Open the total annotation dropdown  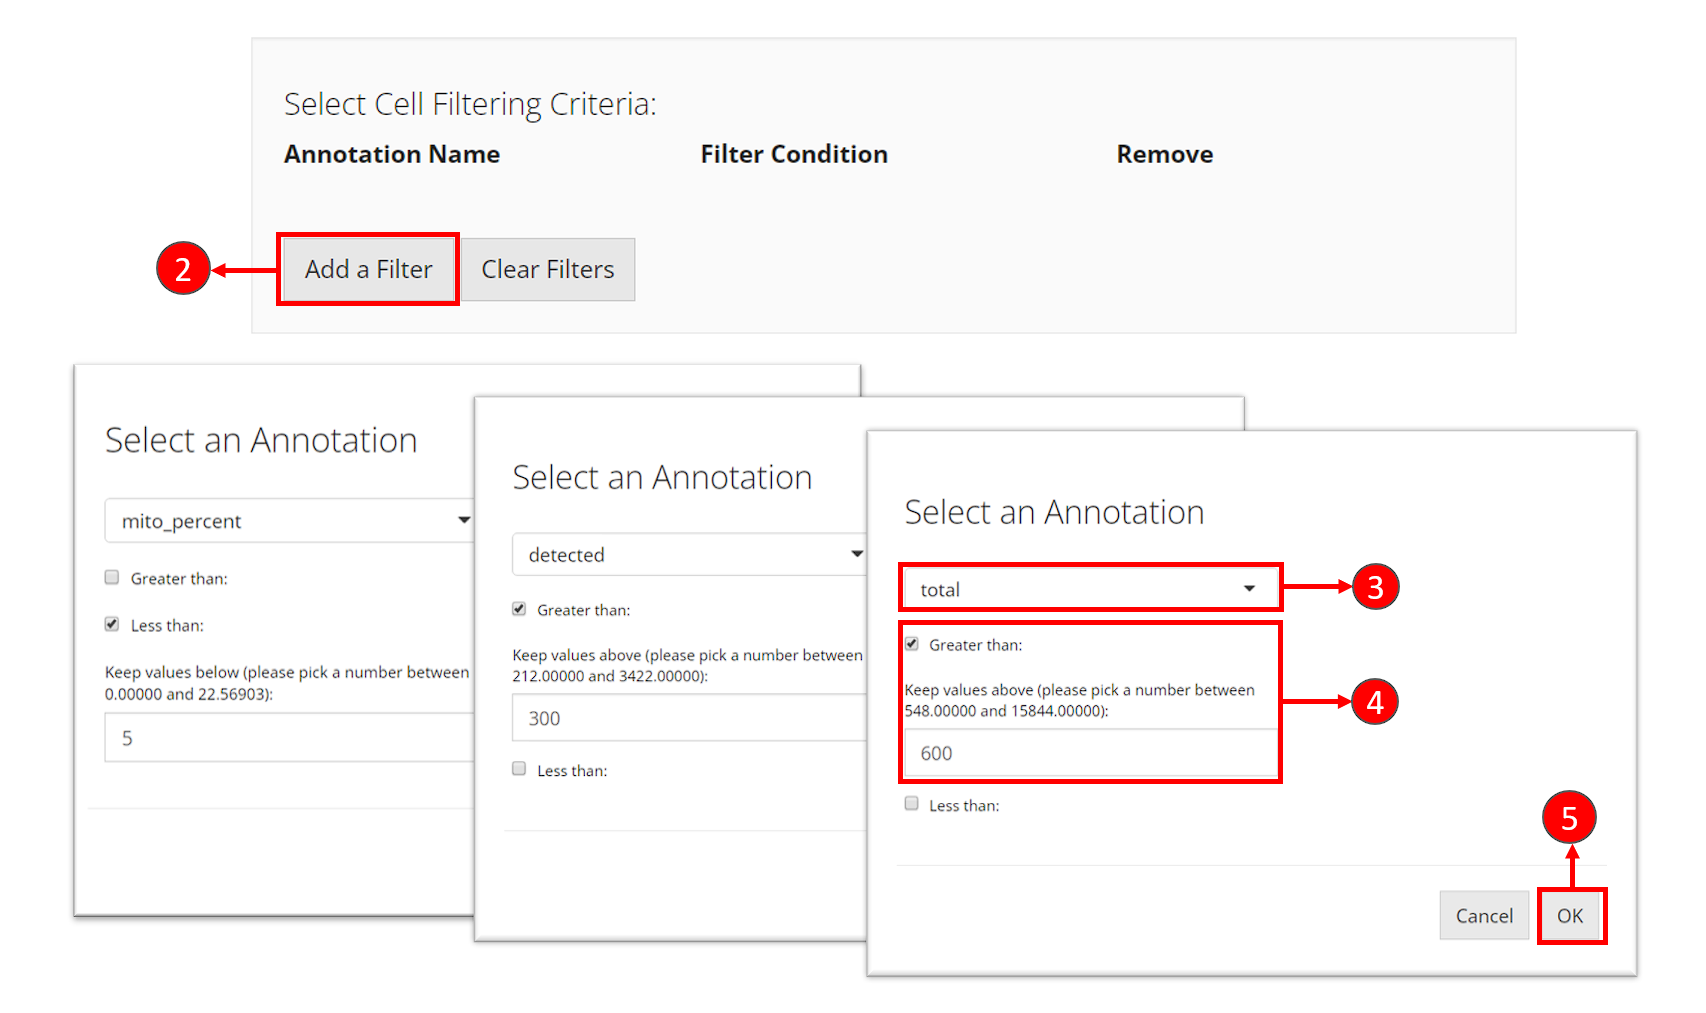coord(1089,589)
